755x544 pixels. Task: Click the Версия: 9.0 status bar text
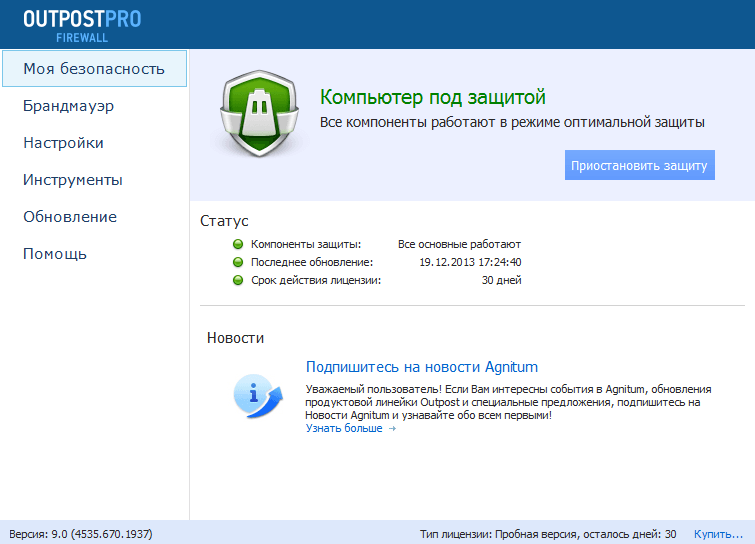pyautogui.click(x=81, y=534)
